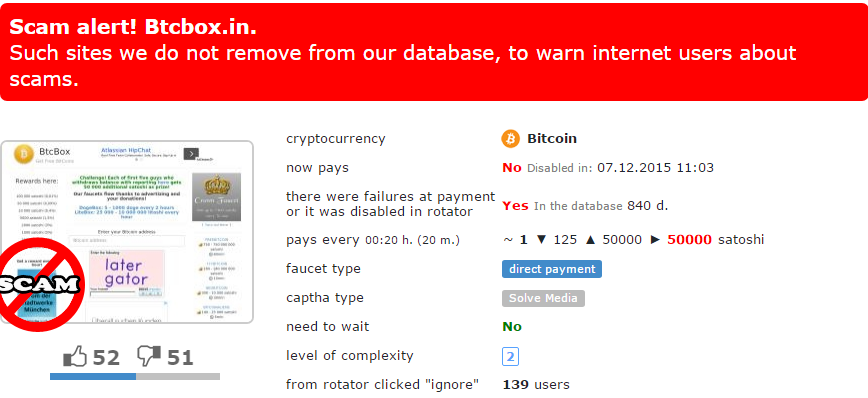Select the Solve Media captcha tag
This screenshot has height=398, width=868.
[x=543, y=298]
